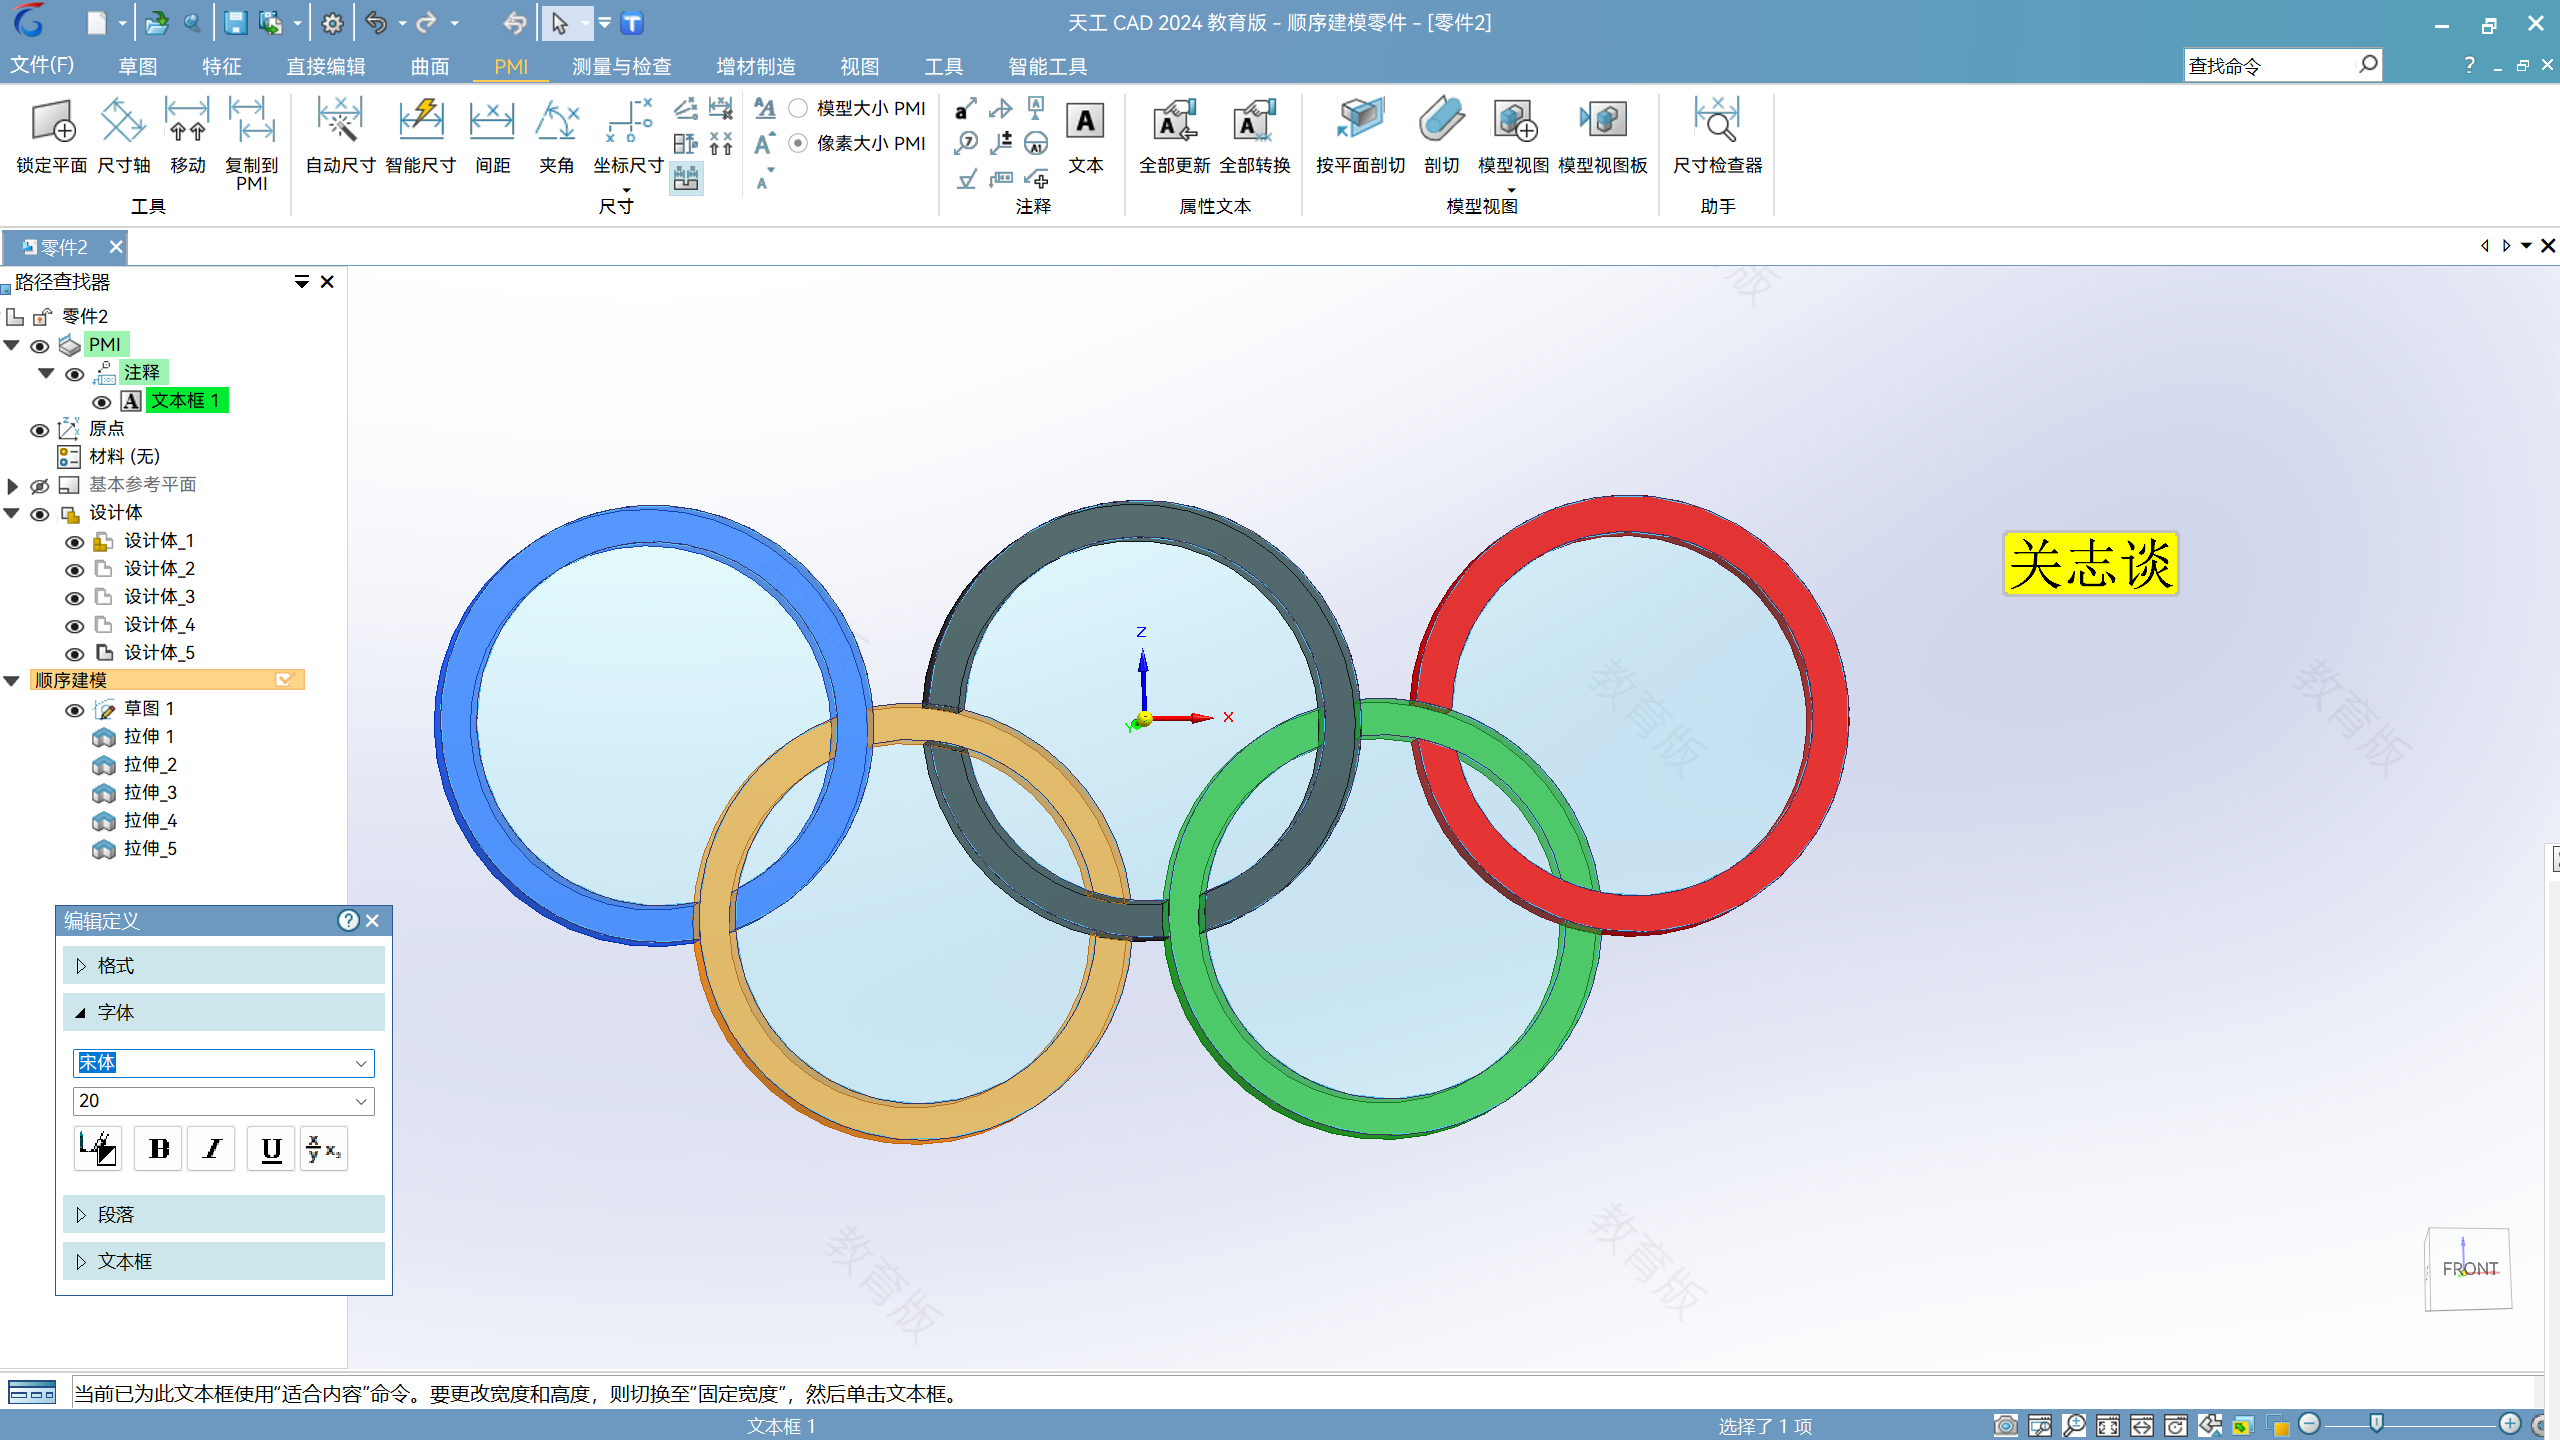Collapse the 设计体 tree node
The width and height of the screenshot is (2560, 1440).
click(x=12, y=513)
